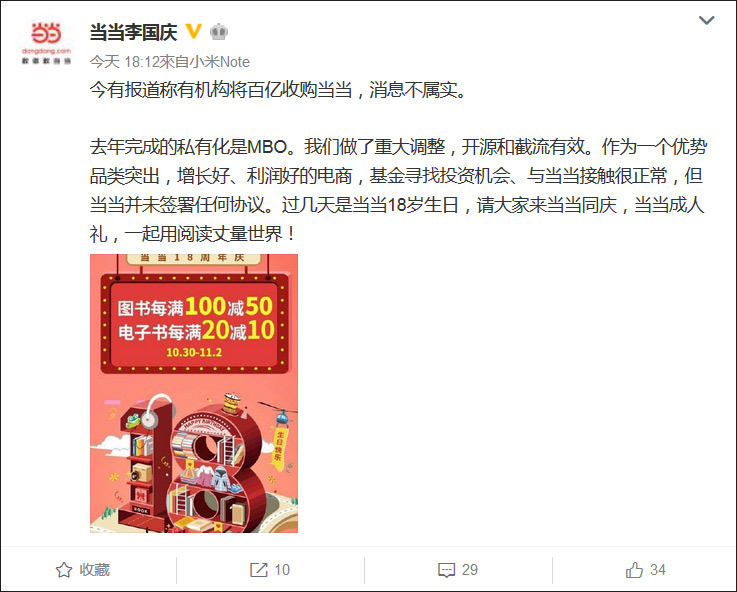Open the post options chevron dropdown

pyautogui.click(x=706, y=20)
